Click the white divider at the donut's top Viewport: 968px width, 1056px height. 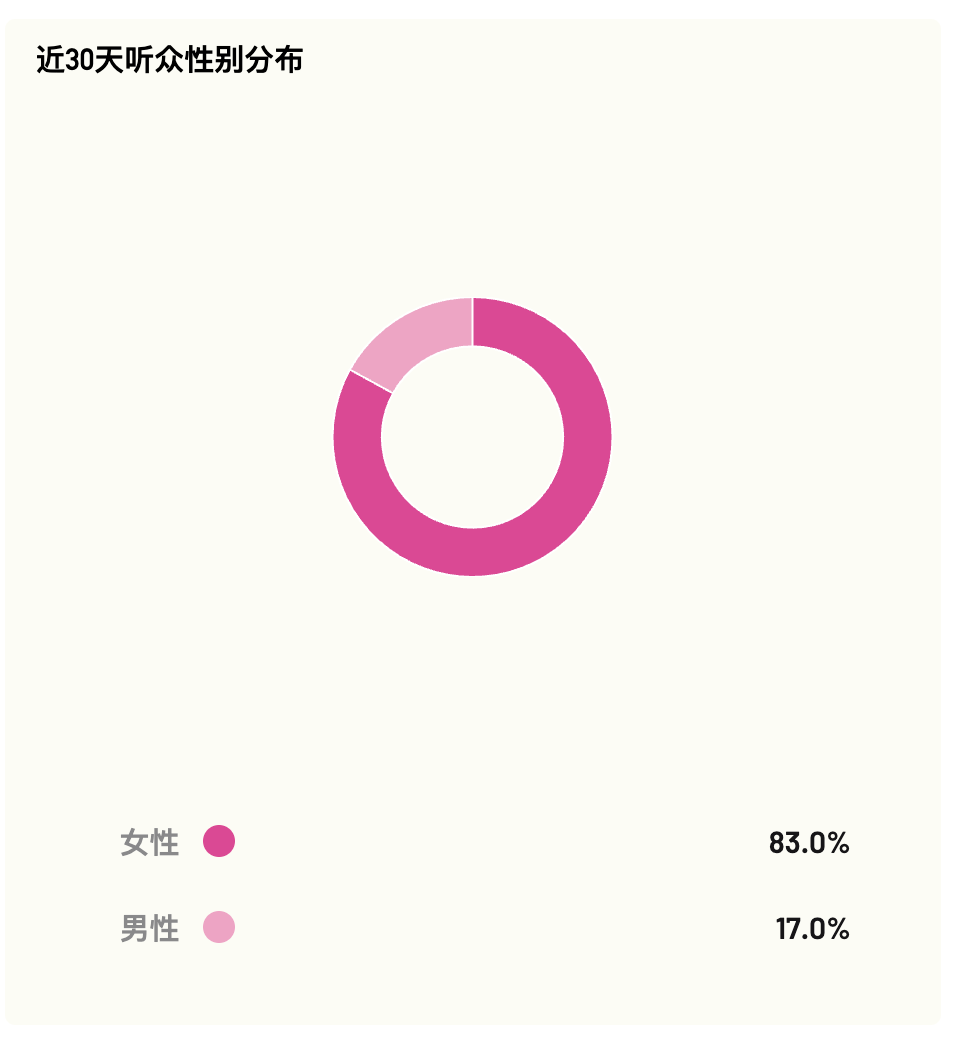[472, 321]
